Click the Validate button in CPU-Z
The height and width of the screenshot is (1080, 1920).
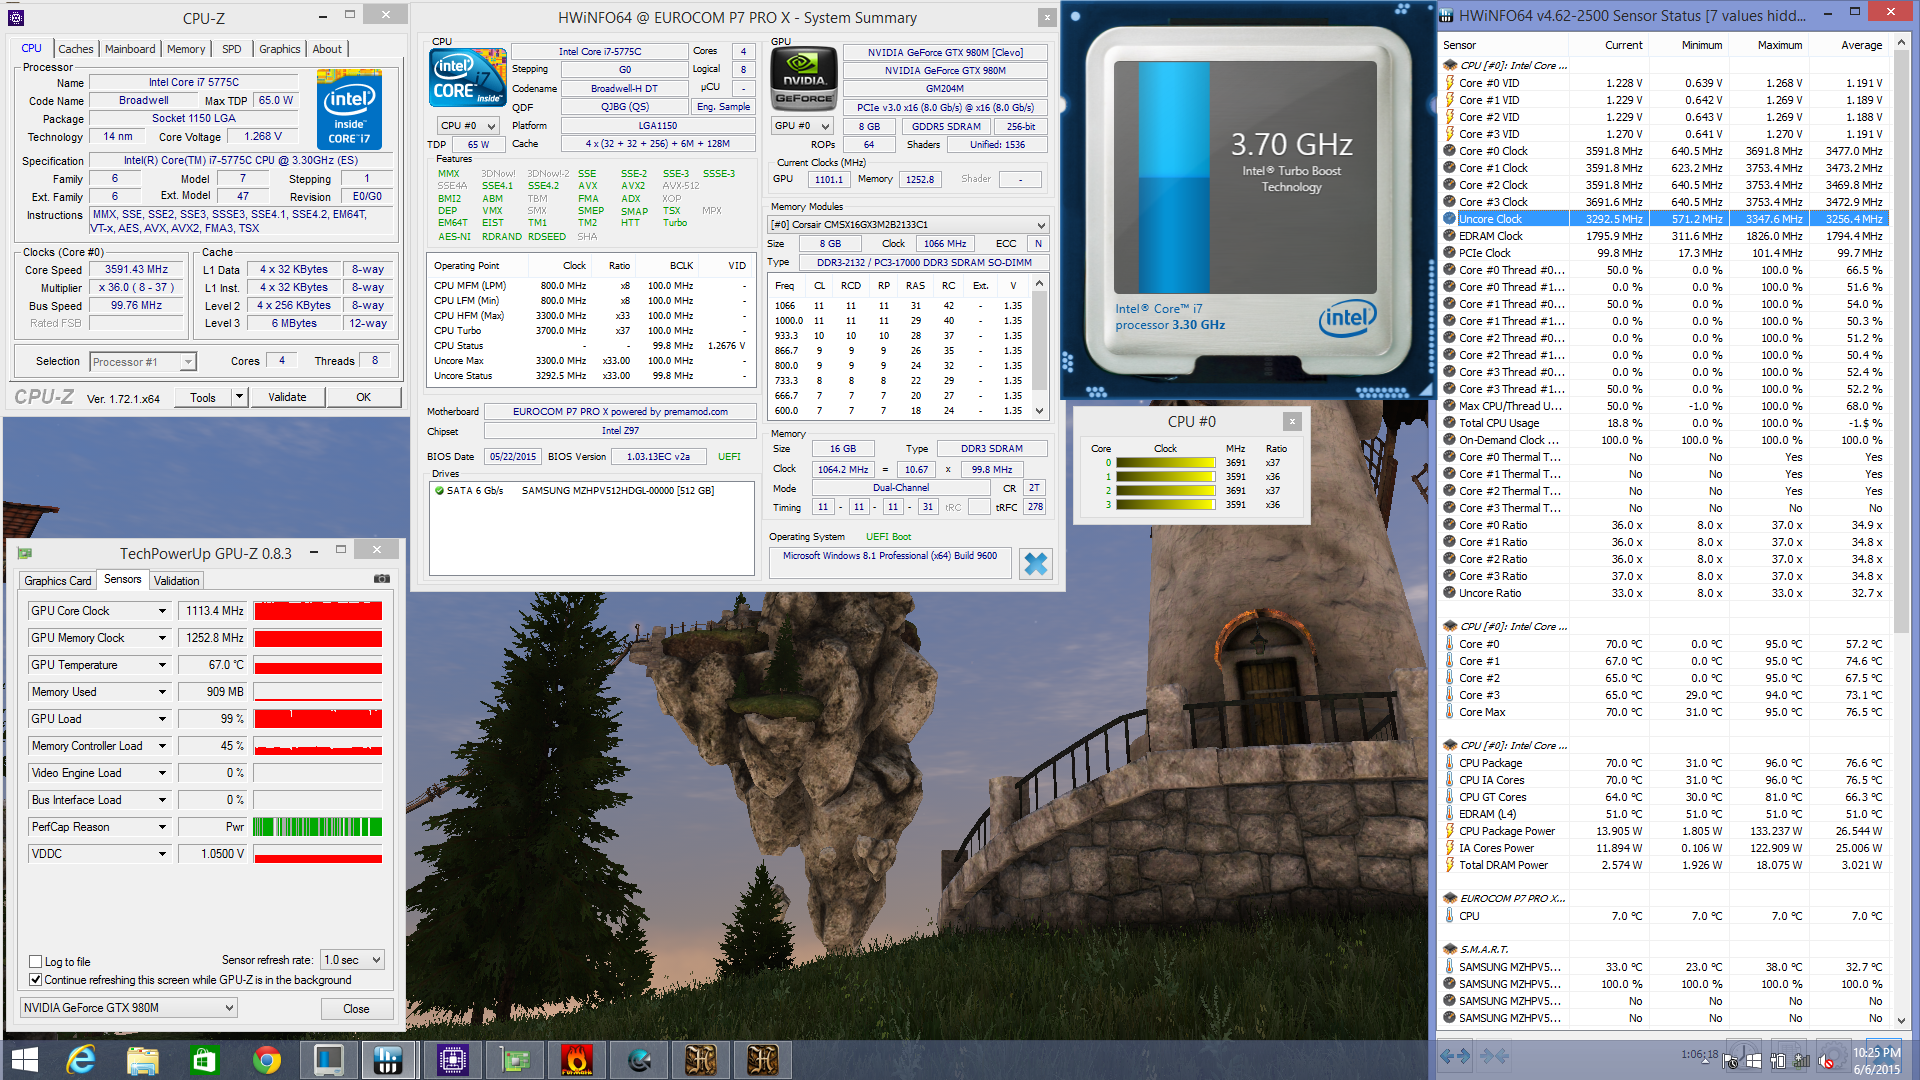pyautogui.click(x=287, y=397)
